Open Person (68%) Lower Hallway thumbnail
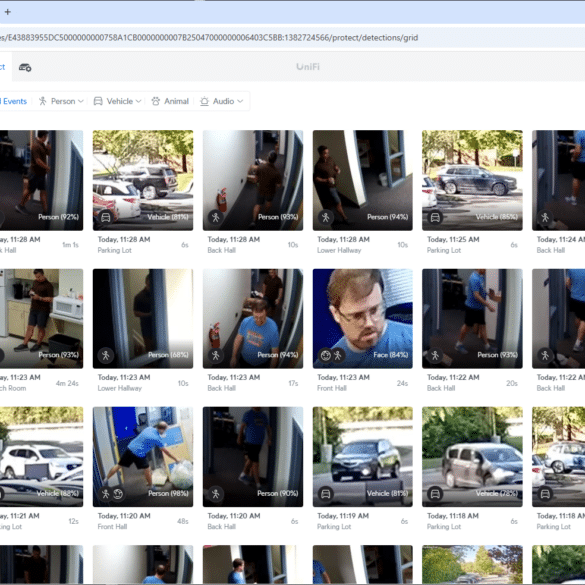 click(x=143, y=319)
